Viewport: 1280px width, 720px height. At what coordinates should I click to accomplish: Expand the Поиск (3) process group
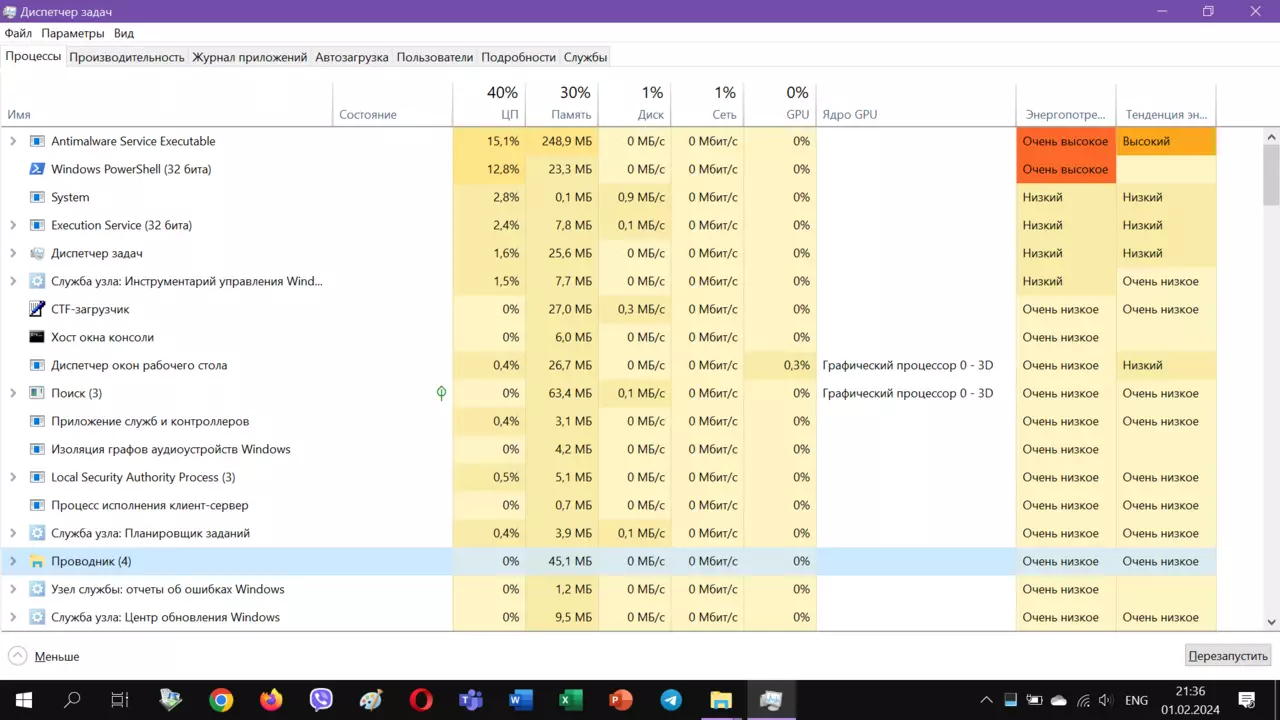[x=13, y=393]
